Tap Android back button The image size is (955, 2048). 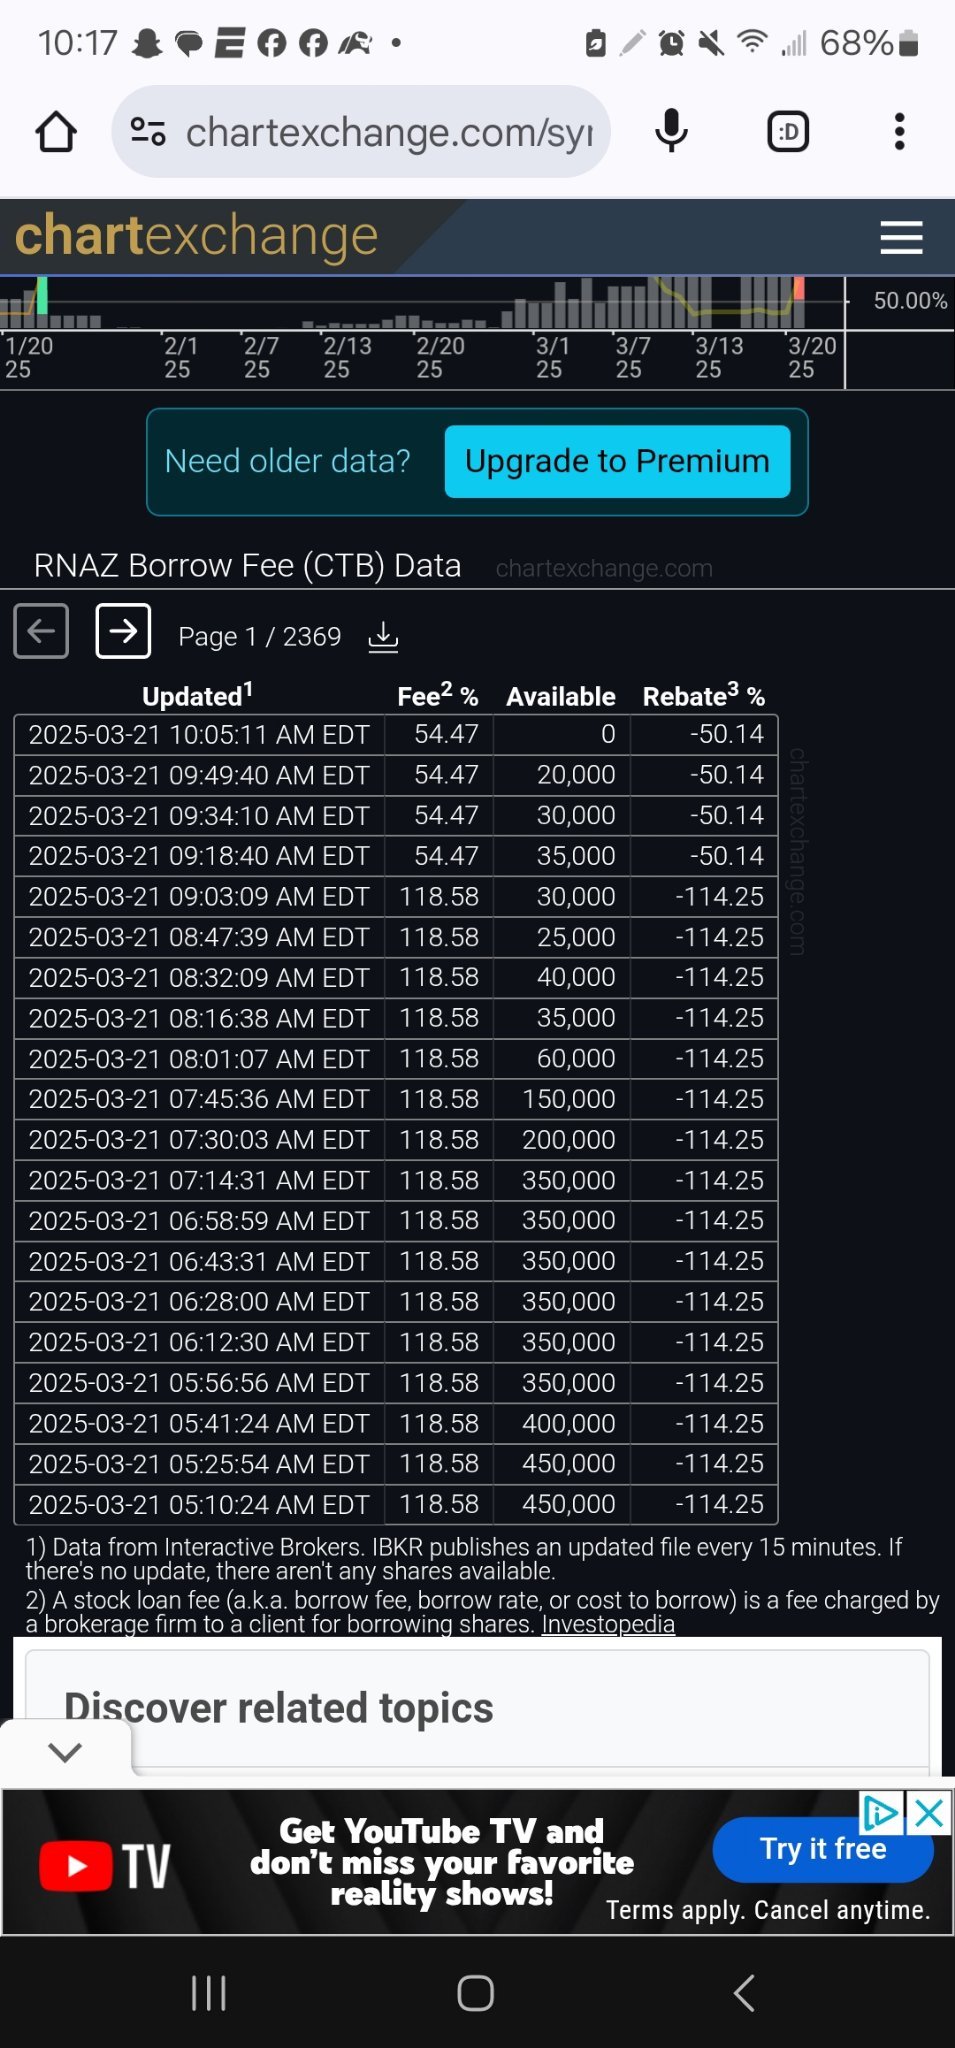(x=744, y=1993)
